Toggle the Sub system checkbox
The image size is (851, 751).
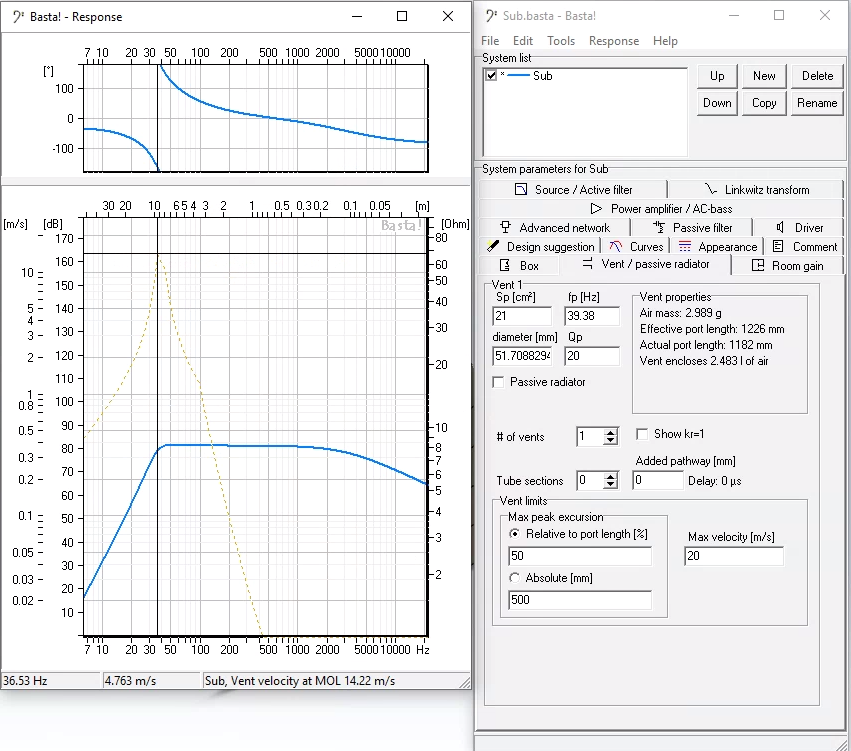[x=491, y=75]
